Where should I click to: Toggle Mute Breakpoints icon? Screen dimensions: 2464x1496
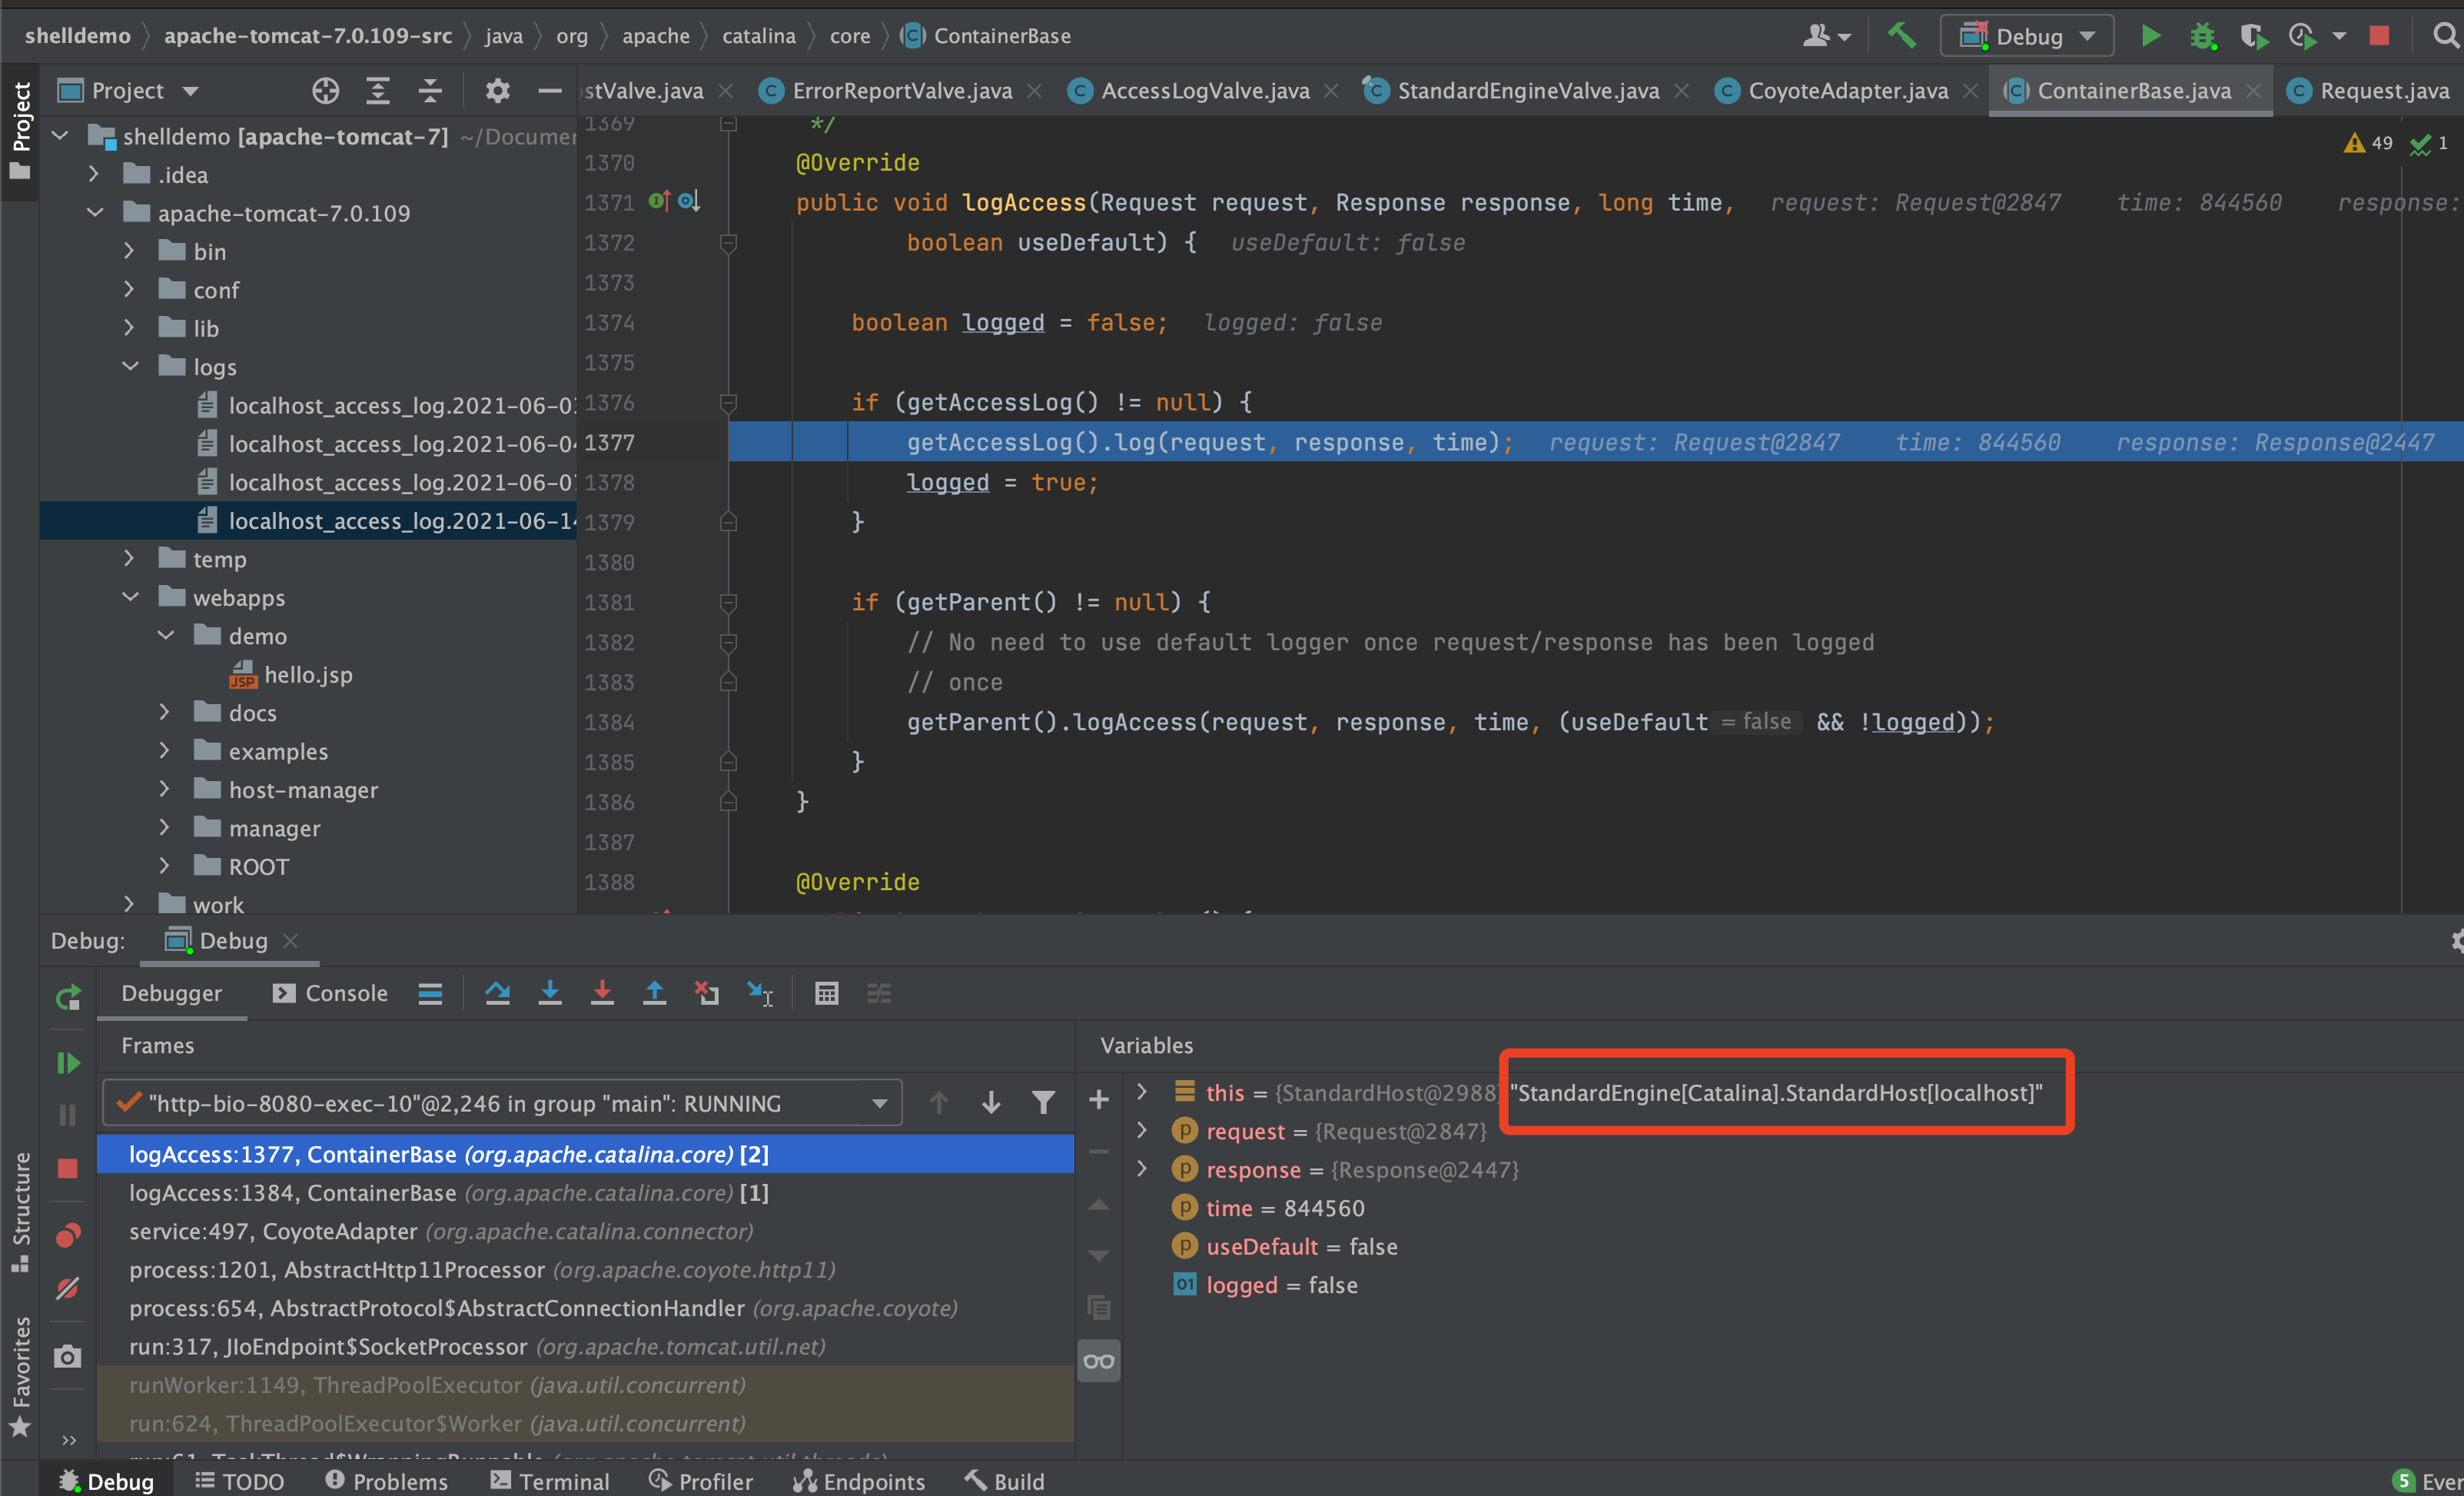(68, 1289)
